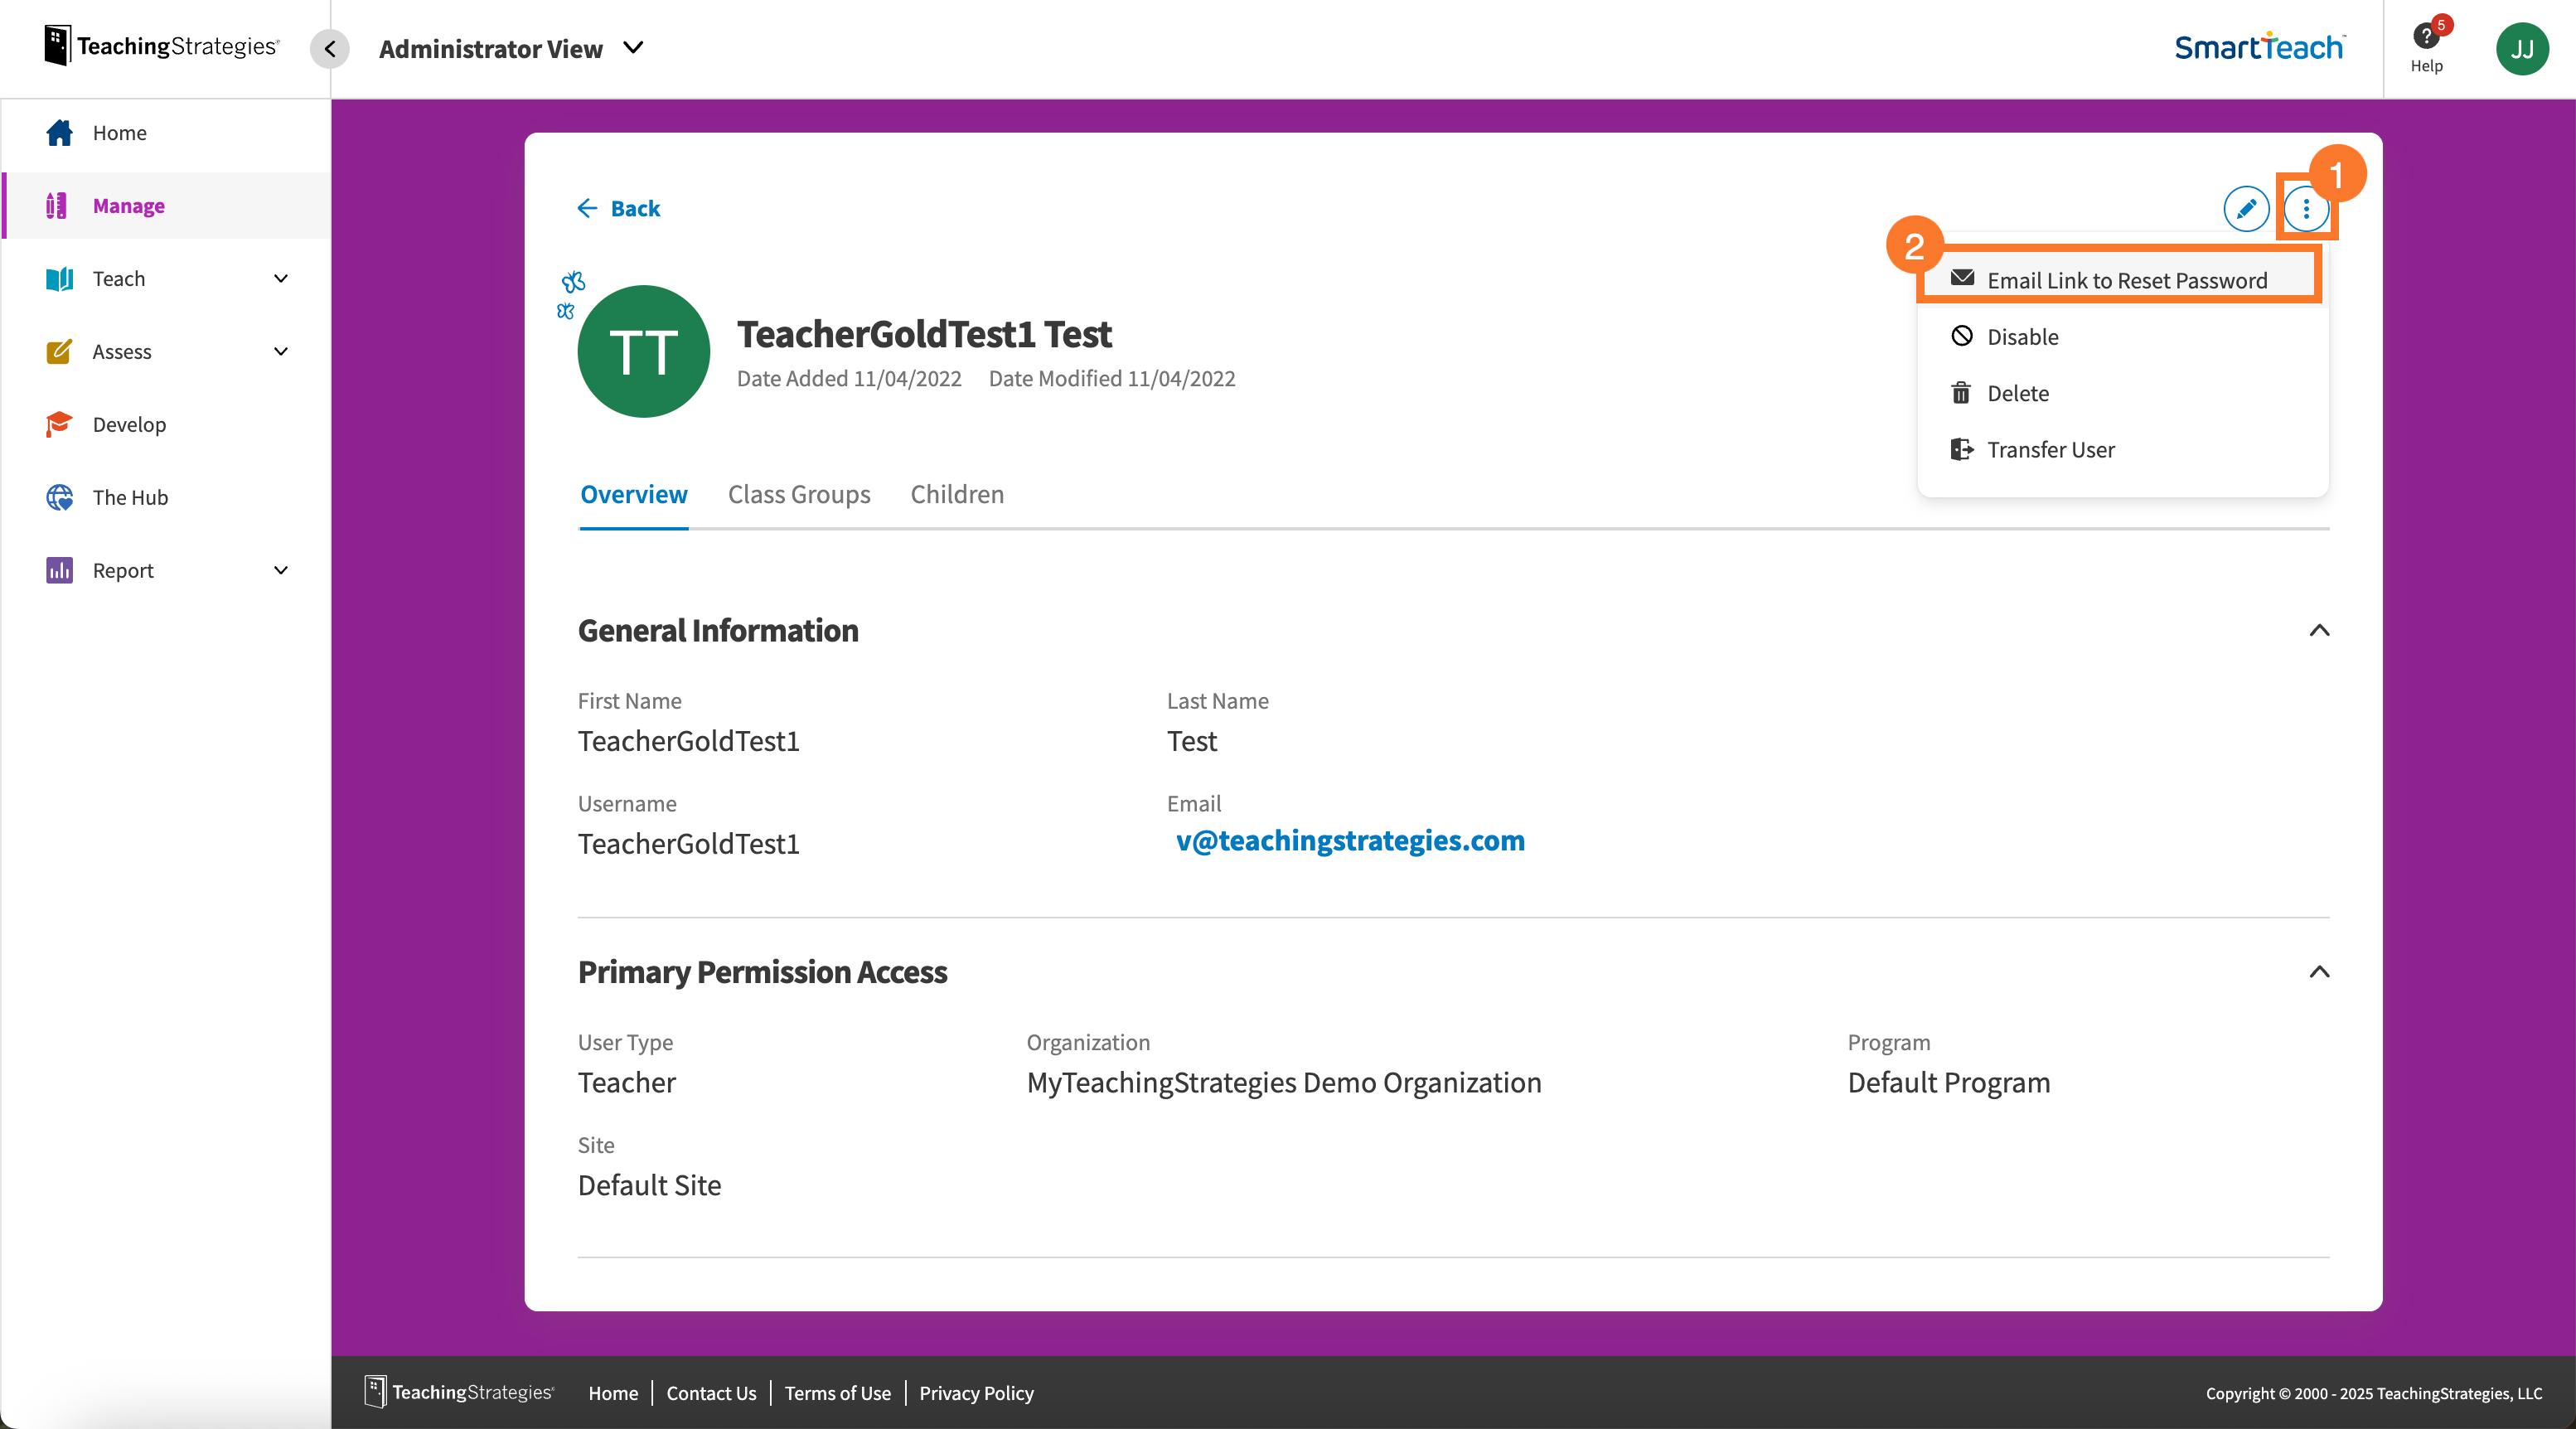Open v@teachingstrategies.com email link

pyautogui.click(x=1350, y=841)
